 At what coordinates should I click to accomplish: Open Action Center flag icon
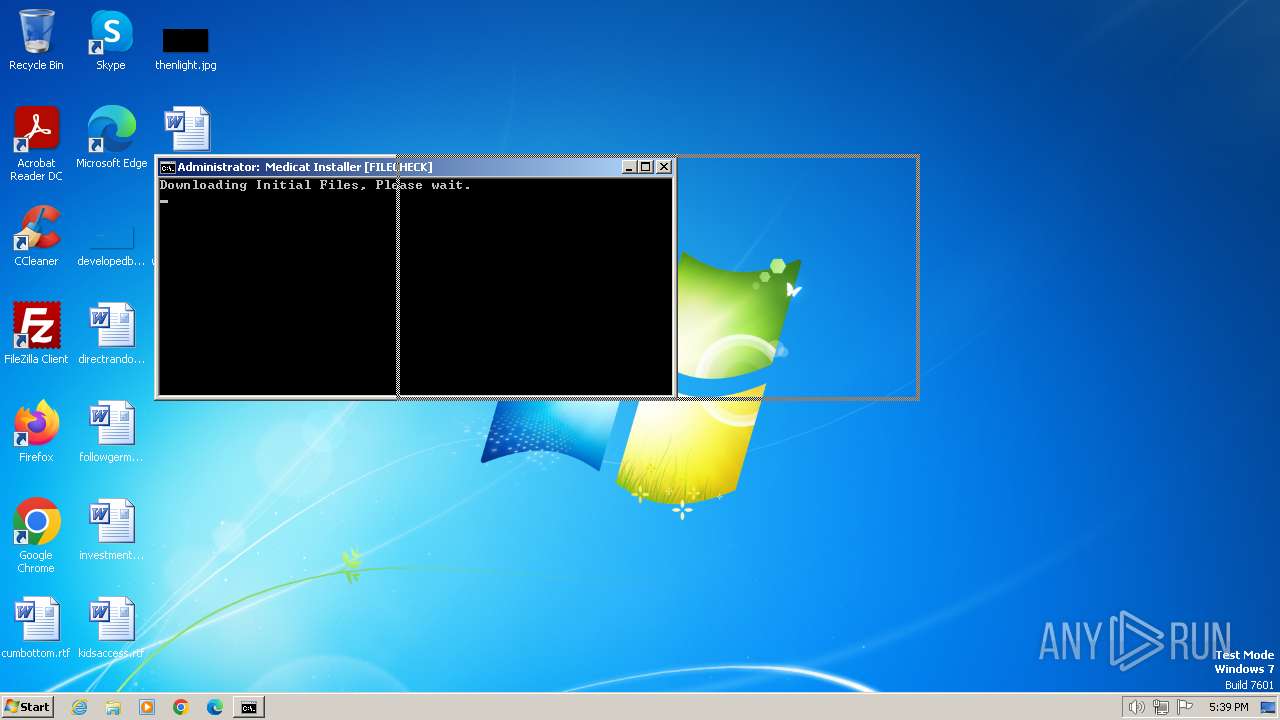pyautogui.click(x=1185, y=707)
